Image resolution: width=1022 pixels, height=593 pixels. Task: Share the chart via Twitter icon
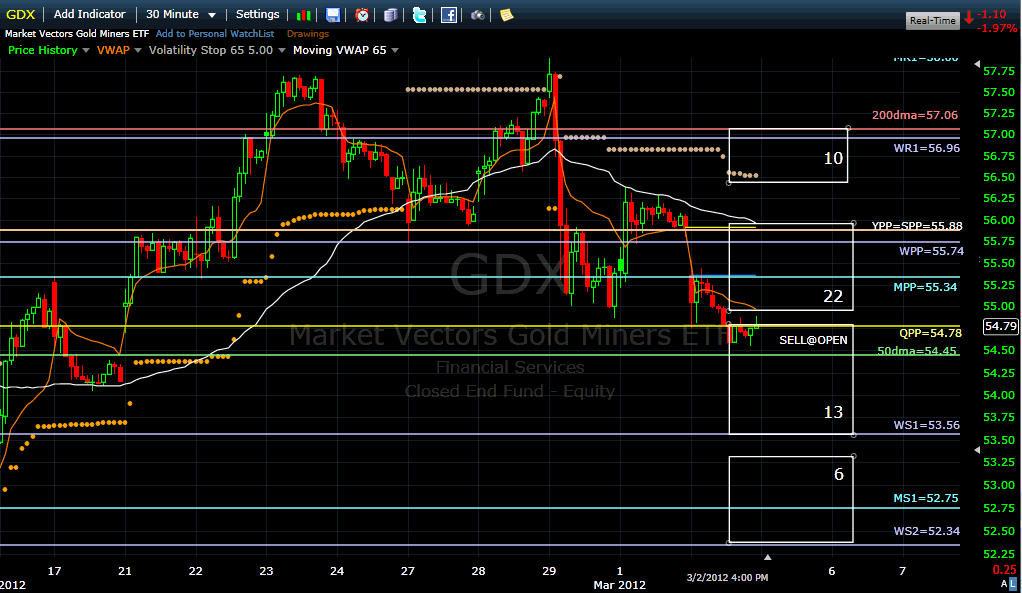[x=419, y=15]
